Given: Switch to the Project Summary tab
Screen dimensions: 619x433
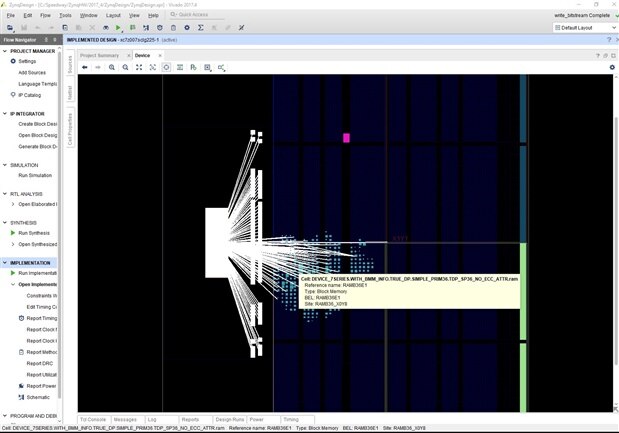Looking at the screenshot, I should (99, 55).
